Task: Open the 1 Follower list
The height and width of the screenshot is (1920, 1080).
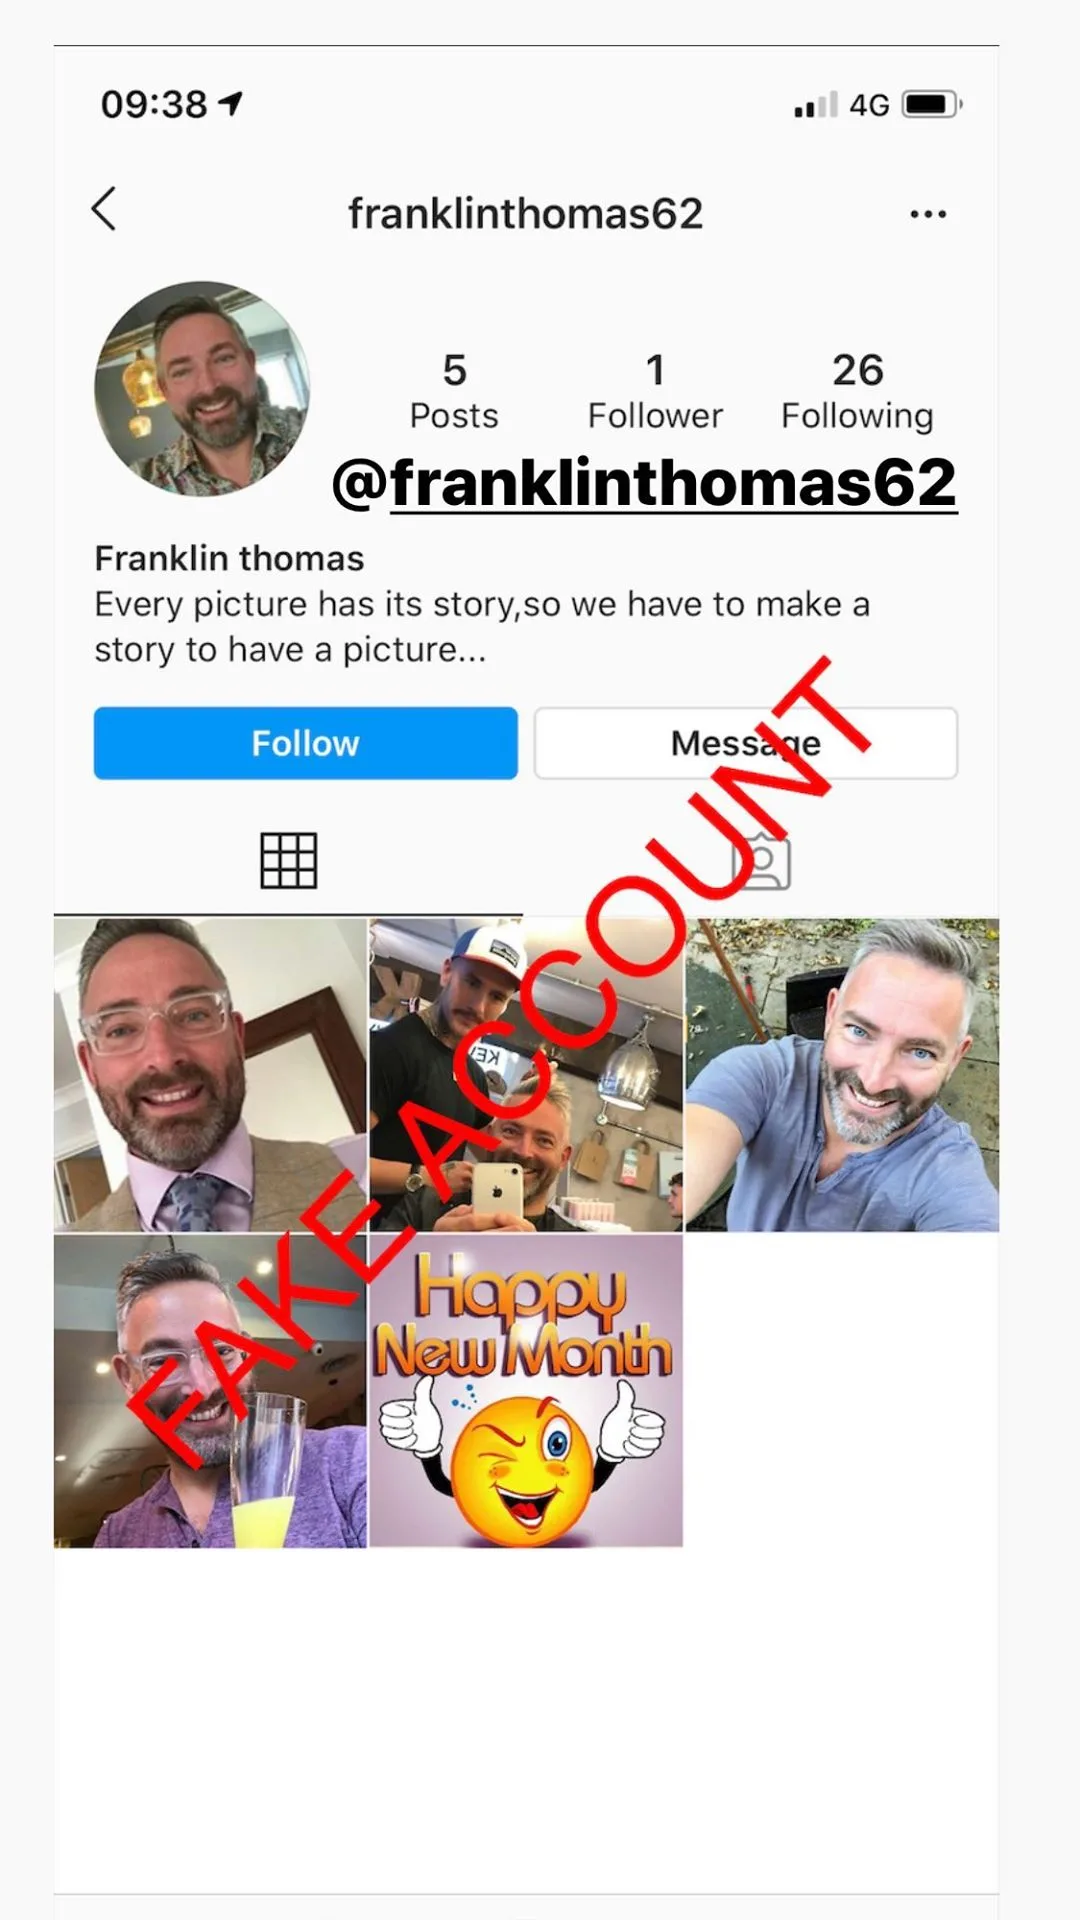Action: (x=655, y=391)
